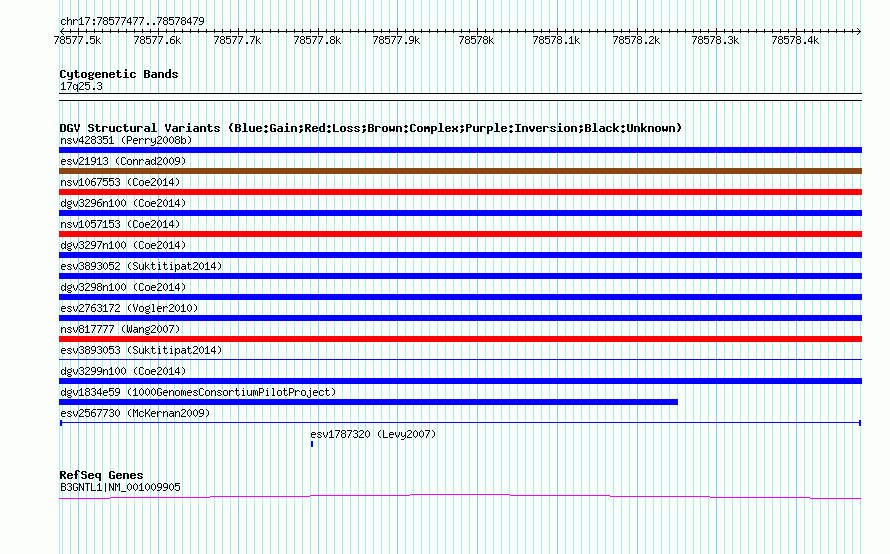This screenshot has height=554, width=890.
Task: Click the 78577.9k ruler tick label
Action: (x=396, y=40)
